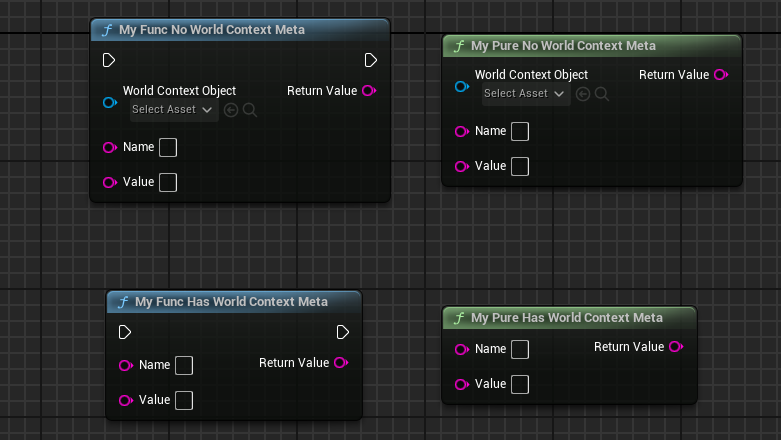Click the output execution pin on My Func Has World Context Meta
Viewport: 781px width, 440px height.
click(x=342, y=332)
